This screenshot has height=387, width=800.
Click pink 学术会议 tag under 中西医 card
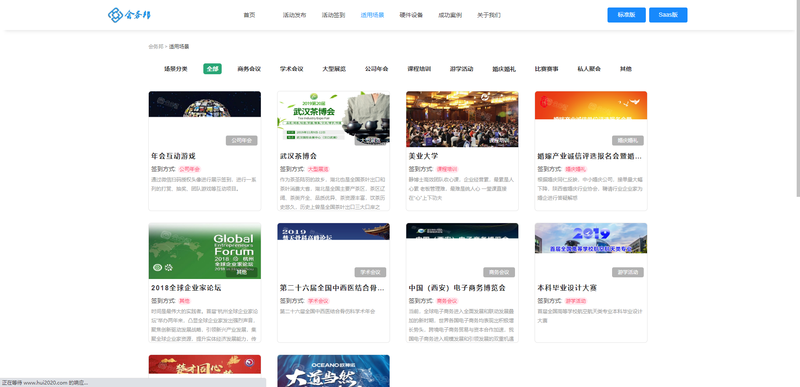(318, 301)
